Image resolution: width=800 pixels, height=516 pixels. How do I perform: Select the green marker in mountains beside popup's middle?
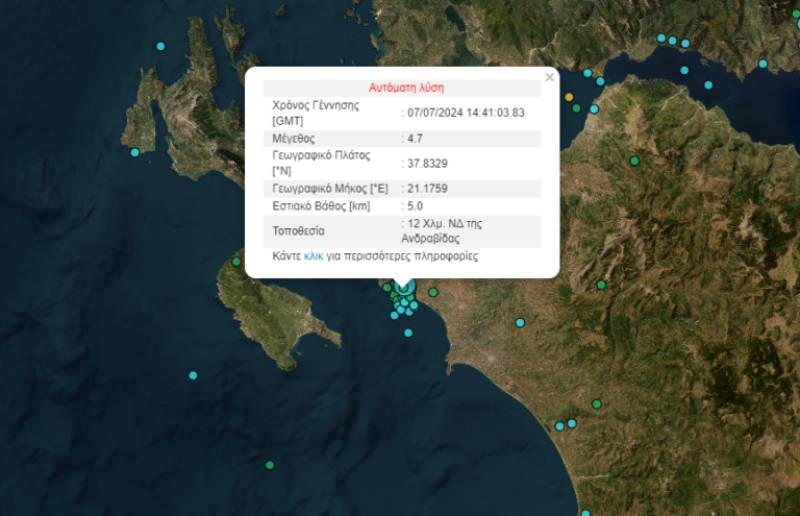[x=634, y=161]
